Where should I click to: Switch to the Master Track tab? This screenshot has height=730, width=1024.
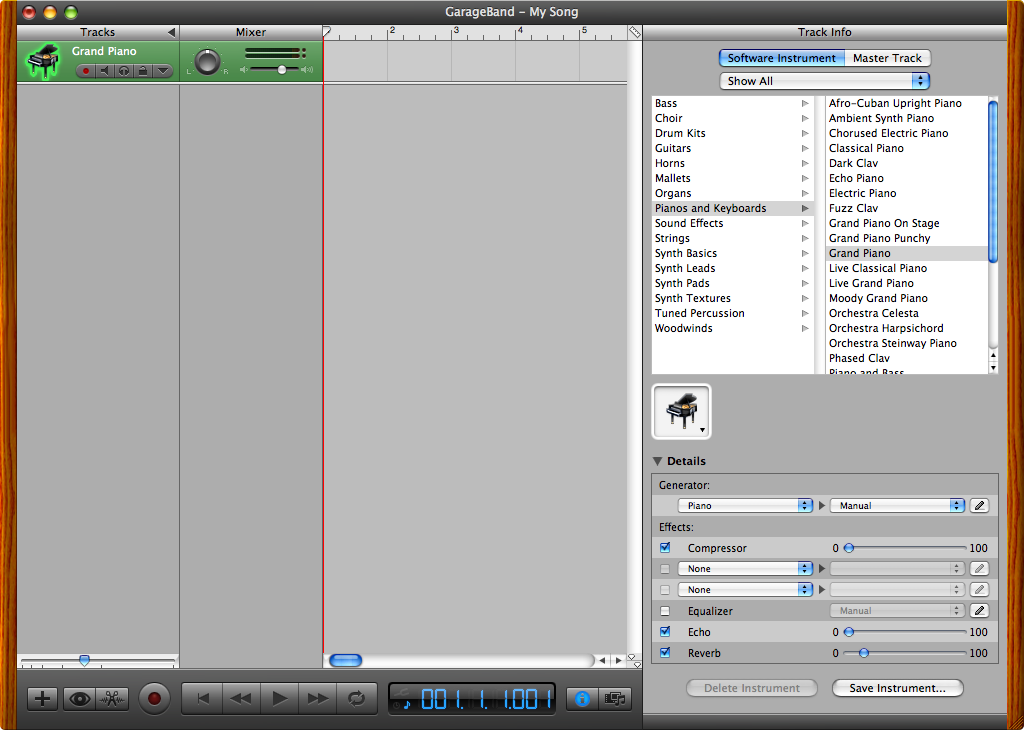[887, 58]
